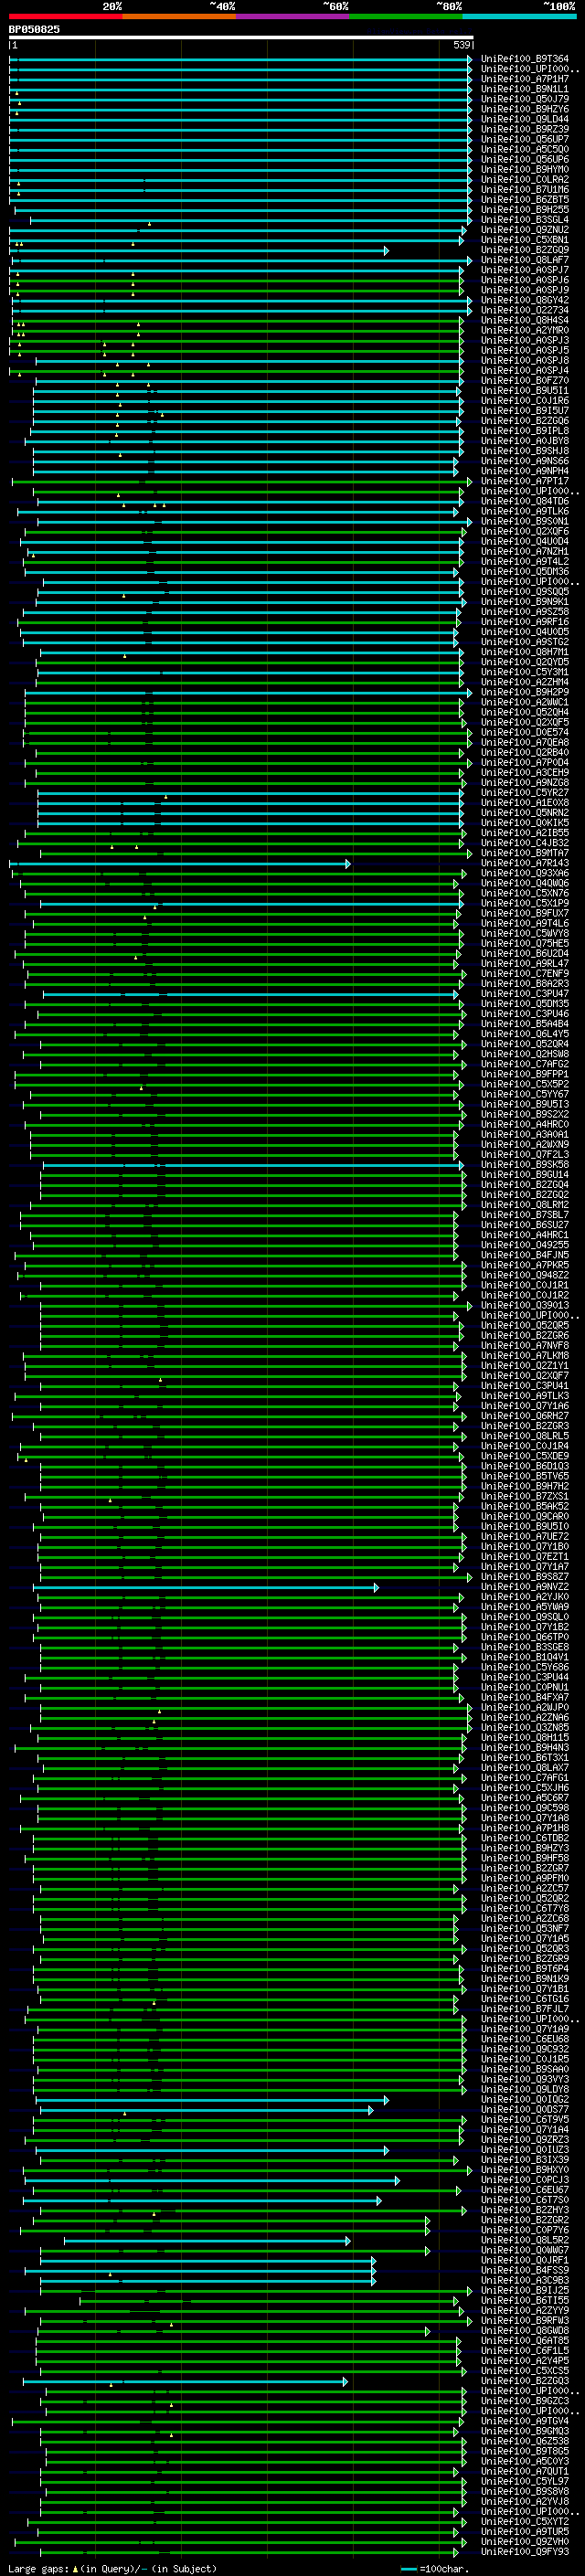Click UniRef100_Q8H115 hit label
The height and width of the screenshot is (2576, 585).
(x=525, y=1737)
